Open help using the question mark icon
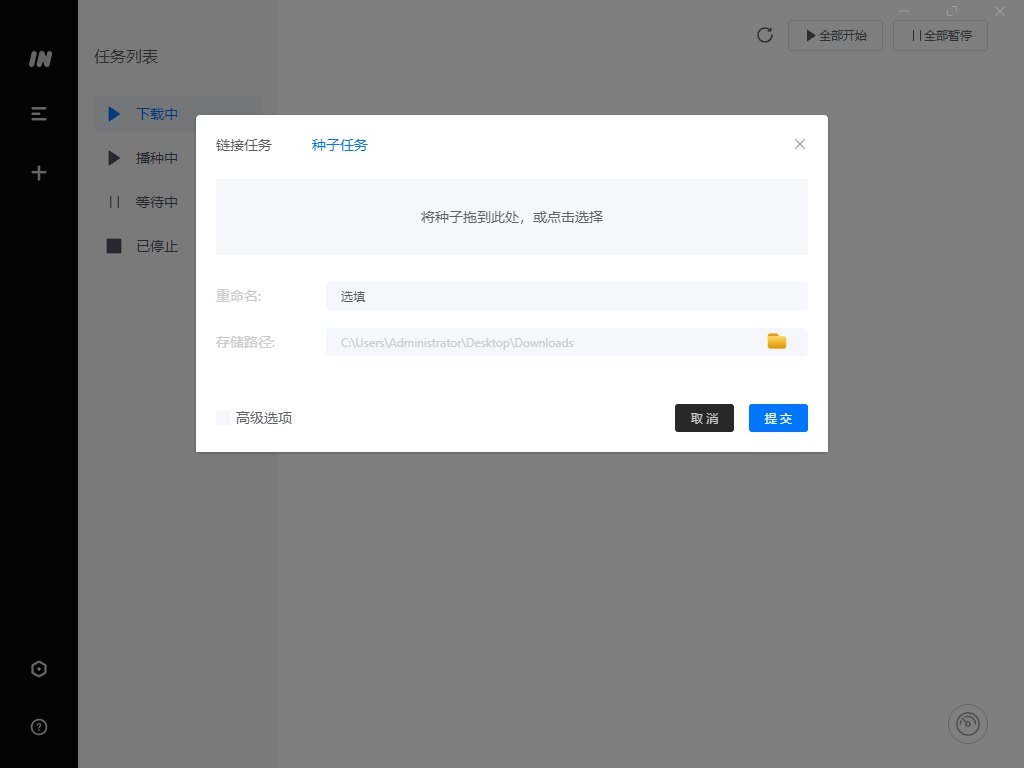This screenshot has width=1024, height=768. [x=38, y=726]
